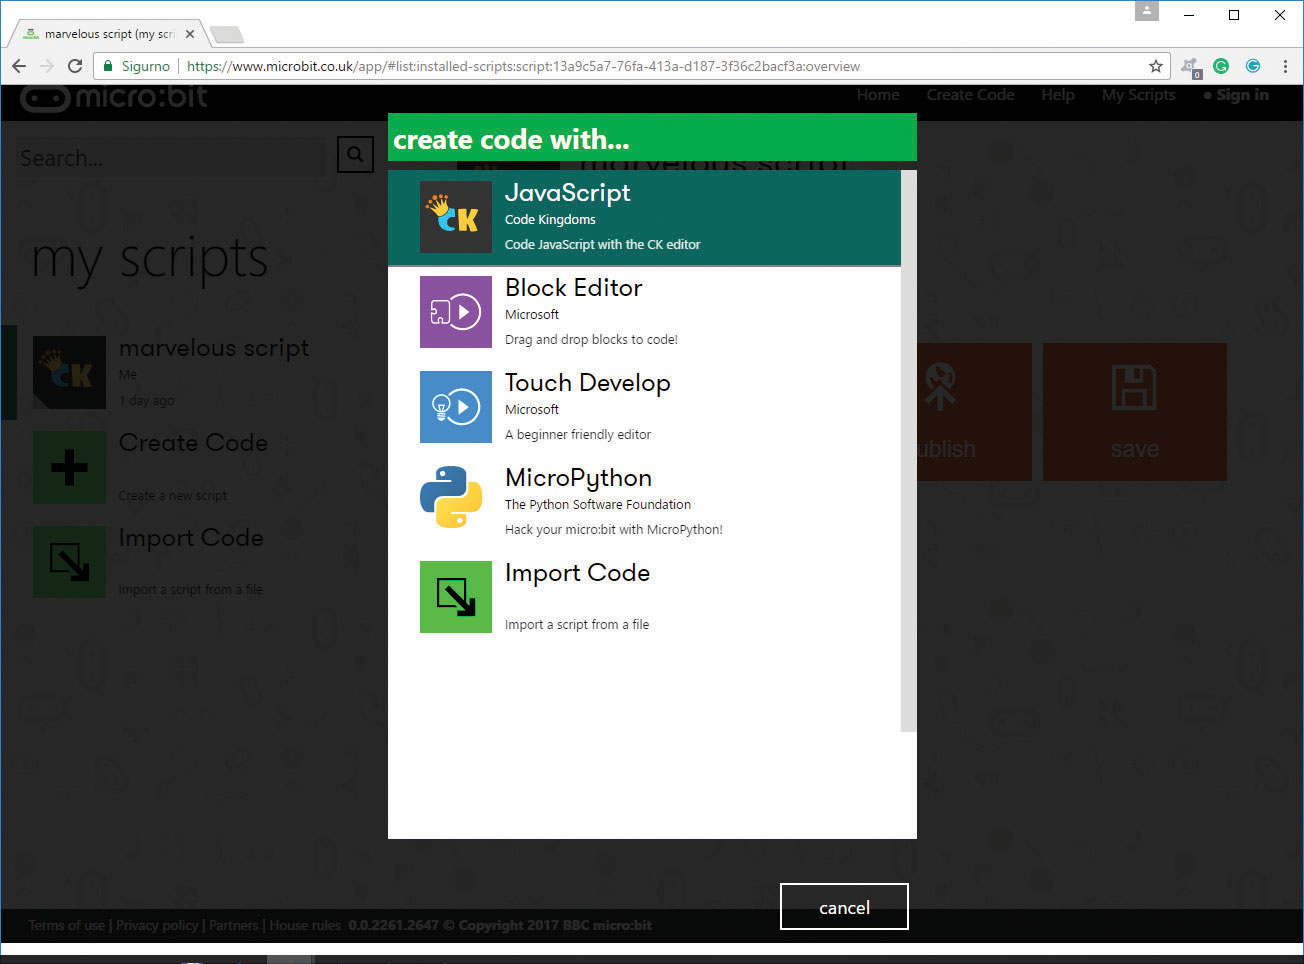Pick the Touch Develop blue icon

coord(456,407)
